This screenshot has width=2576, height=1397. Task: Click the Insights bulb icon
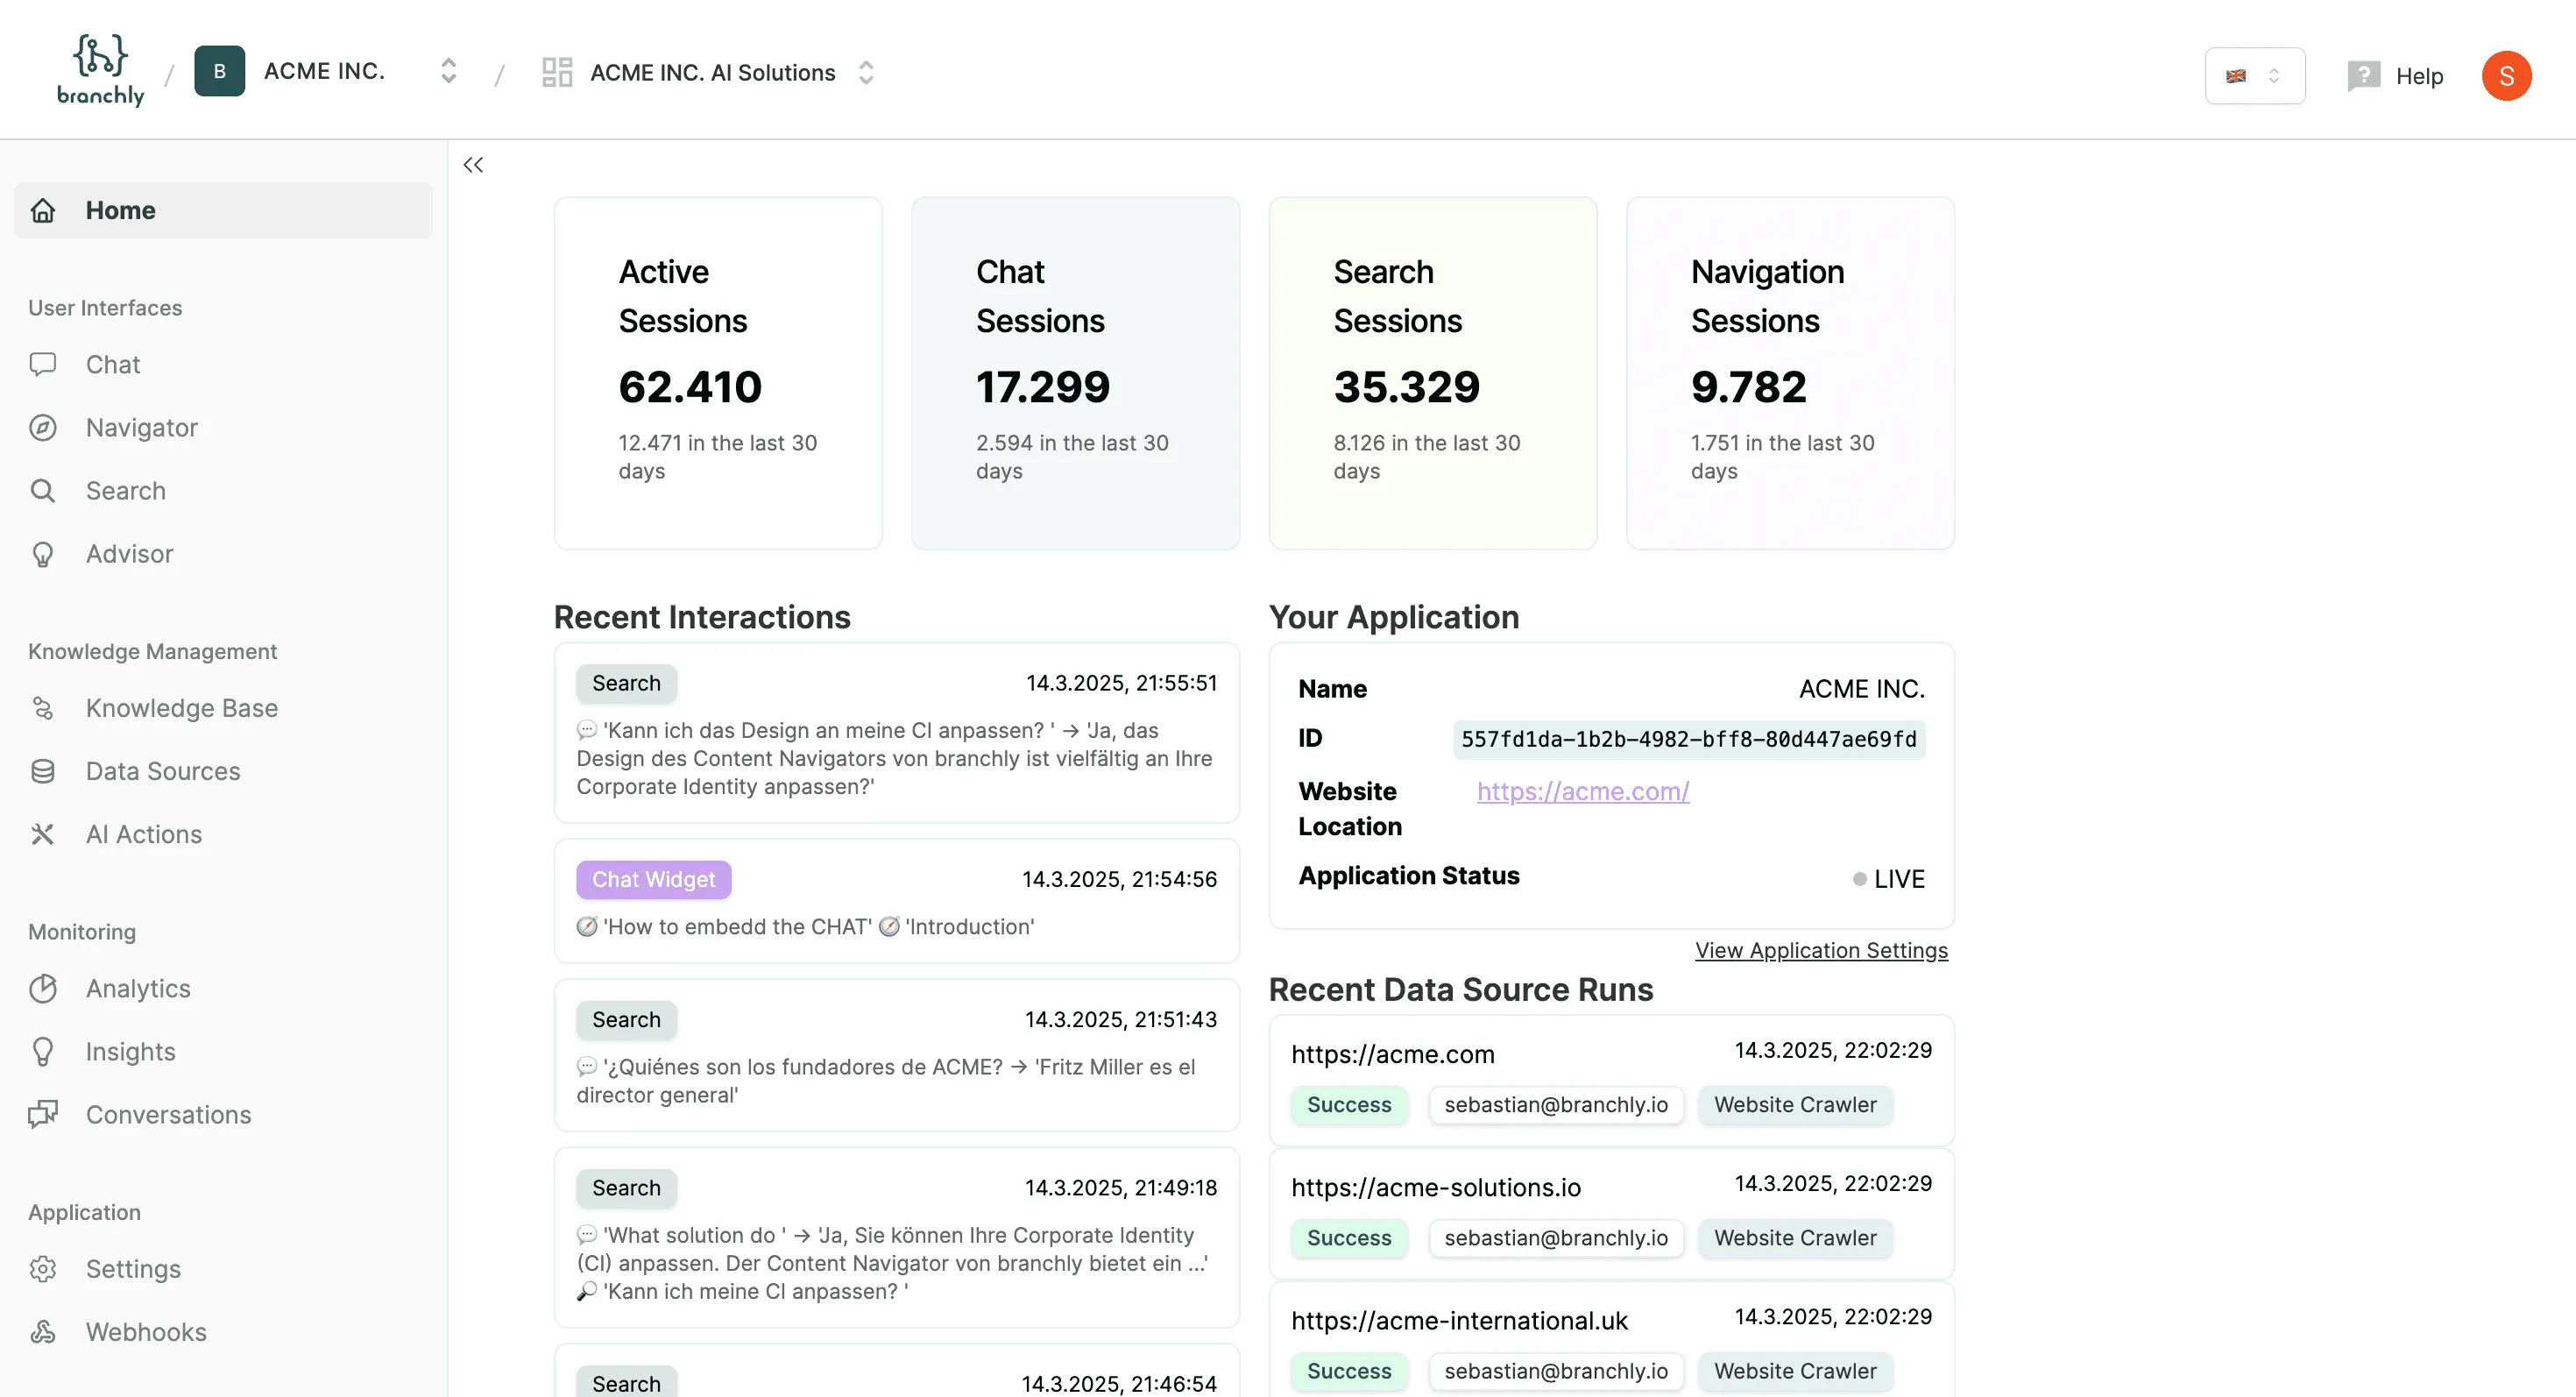(x=43, y=1051)
